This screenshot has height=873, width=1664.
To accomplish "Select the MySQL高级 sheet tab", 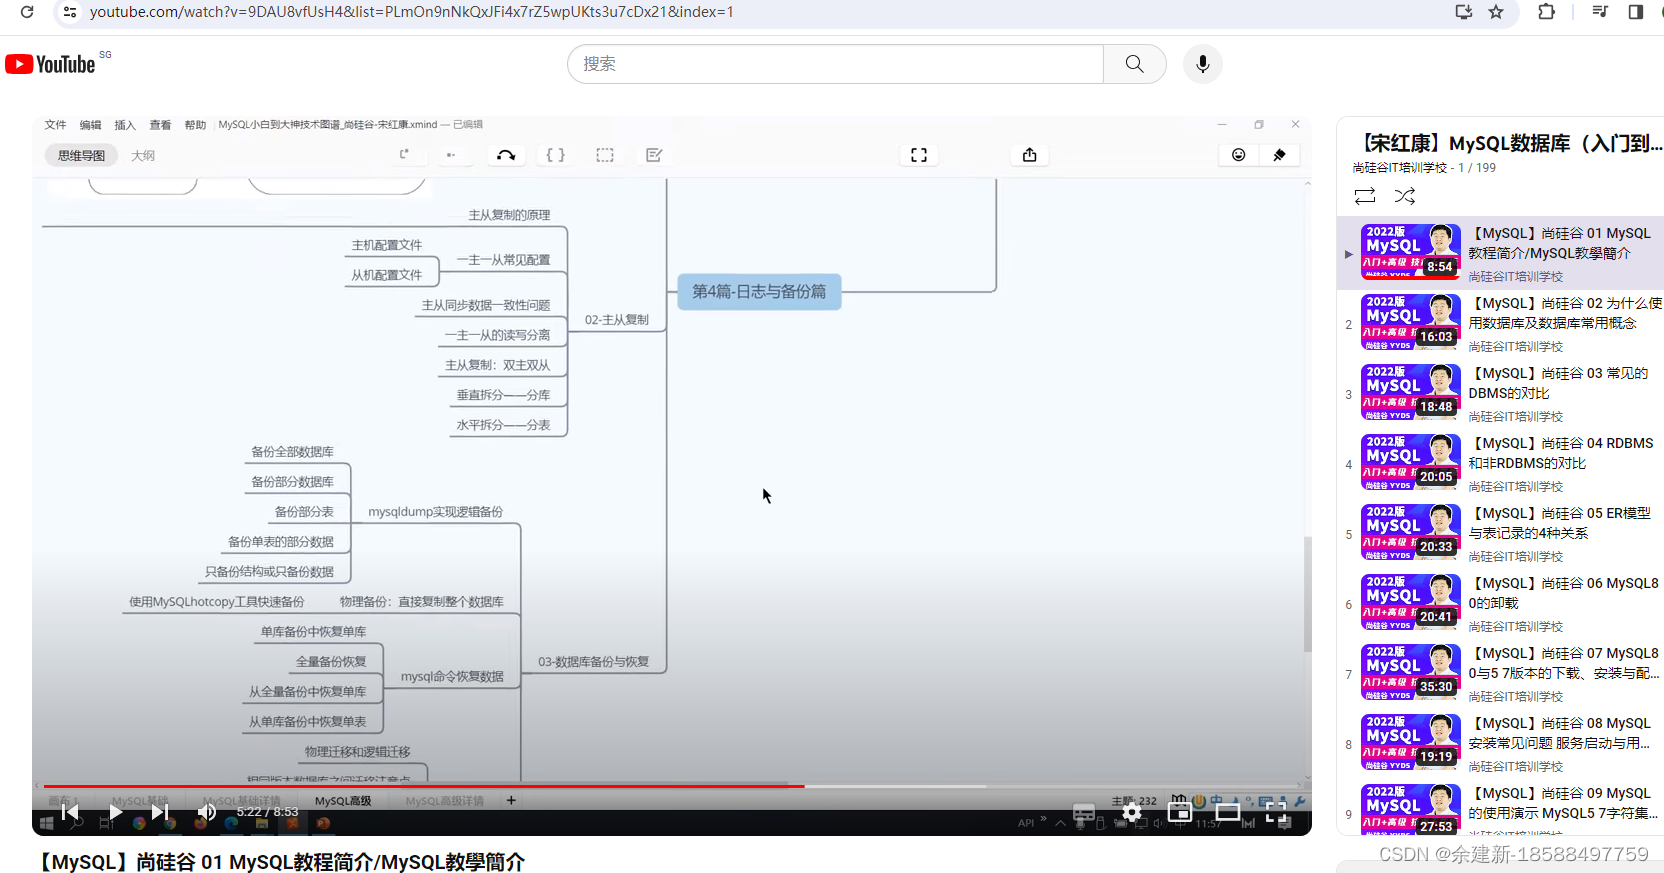I will pyautogui.click(x=343, y=801).
